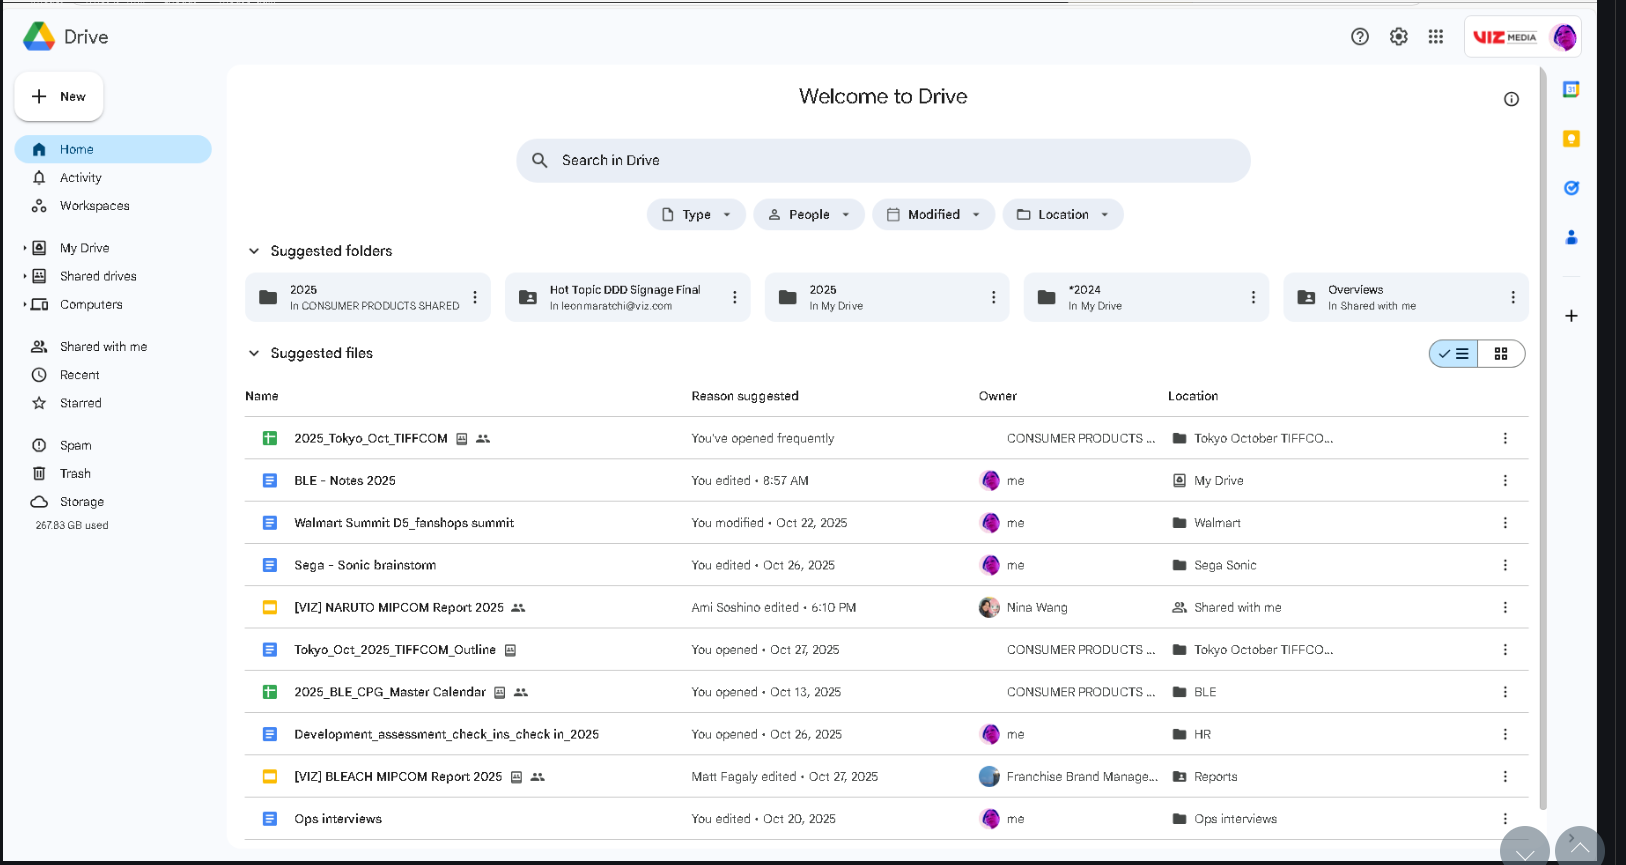
Task: Open more actions for Overviews folder
Action: [x=1512, y=298]
